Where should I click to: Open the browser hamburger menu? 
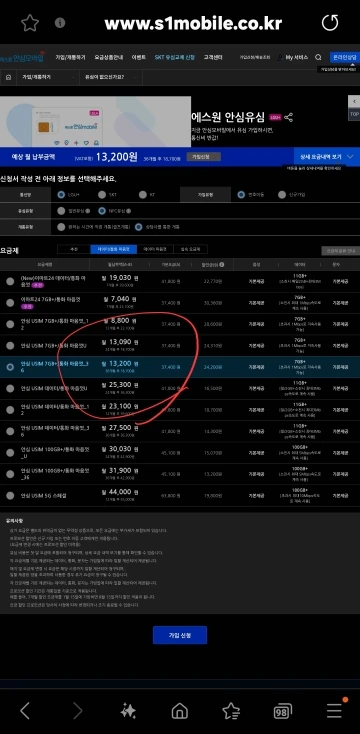click(x=334, y=711)
